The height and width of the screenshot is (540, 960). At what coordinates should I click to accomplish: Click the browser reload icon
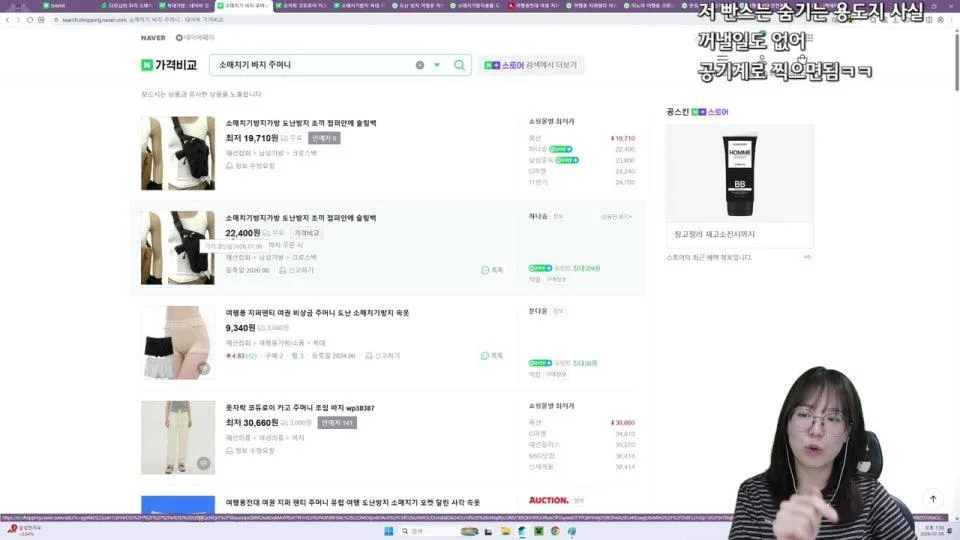(29, 20)
